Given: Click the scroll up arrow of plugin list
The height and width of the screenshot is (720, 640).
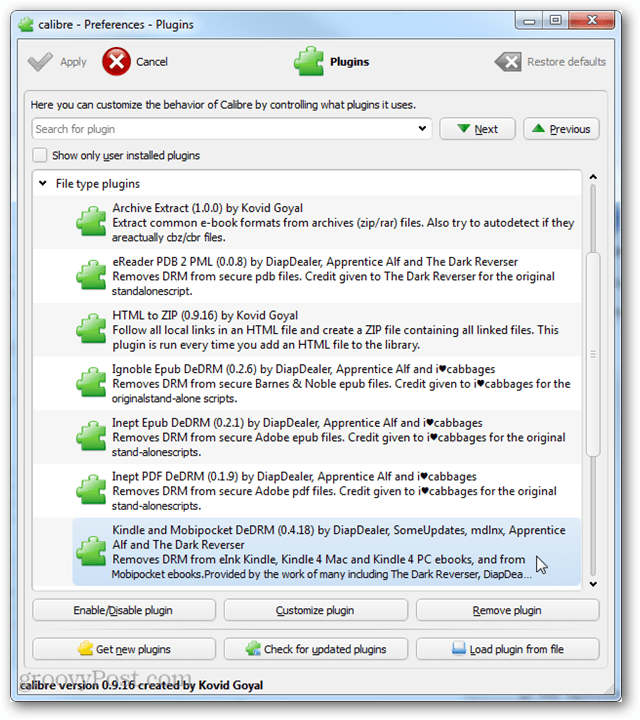Looking at the screenshot, I should pyautogui.click(x=593, y=177).
